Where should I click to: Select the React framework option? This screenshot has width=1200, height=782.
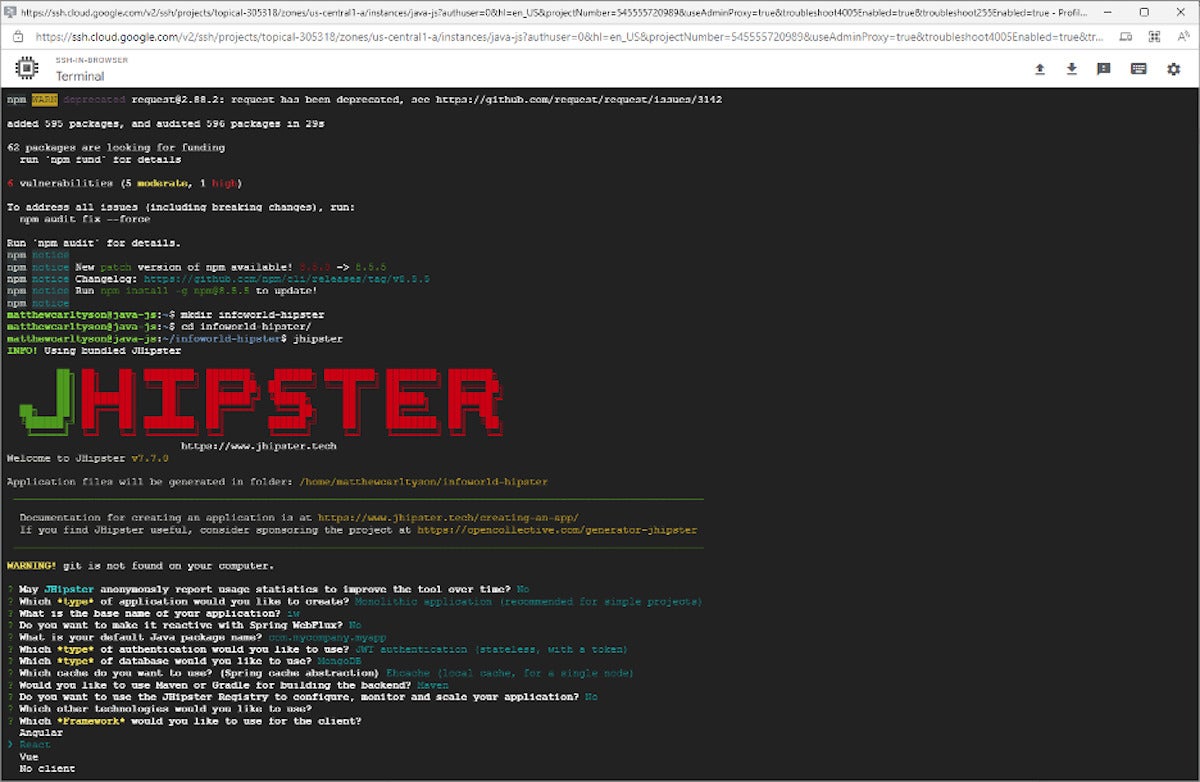[x=34, y=745]
